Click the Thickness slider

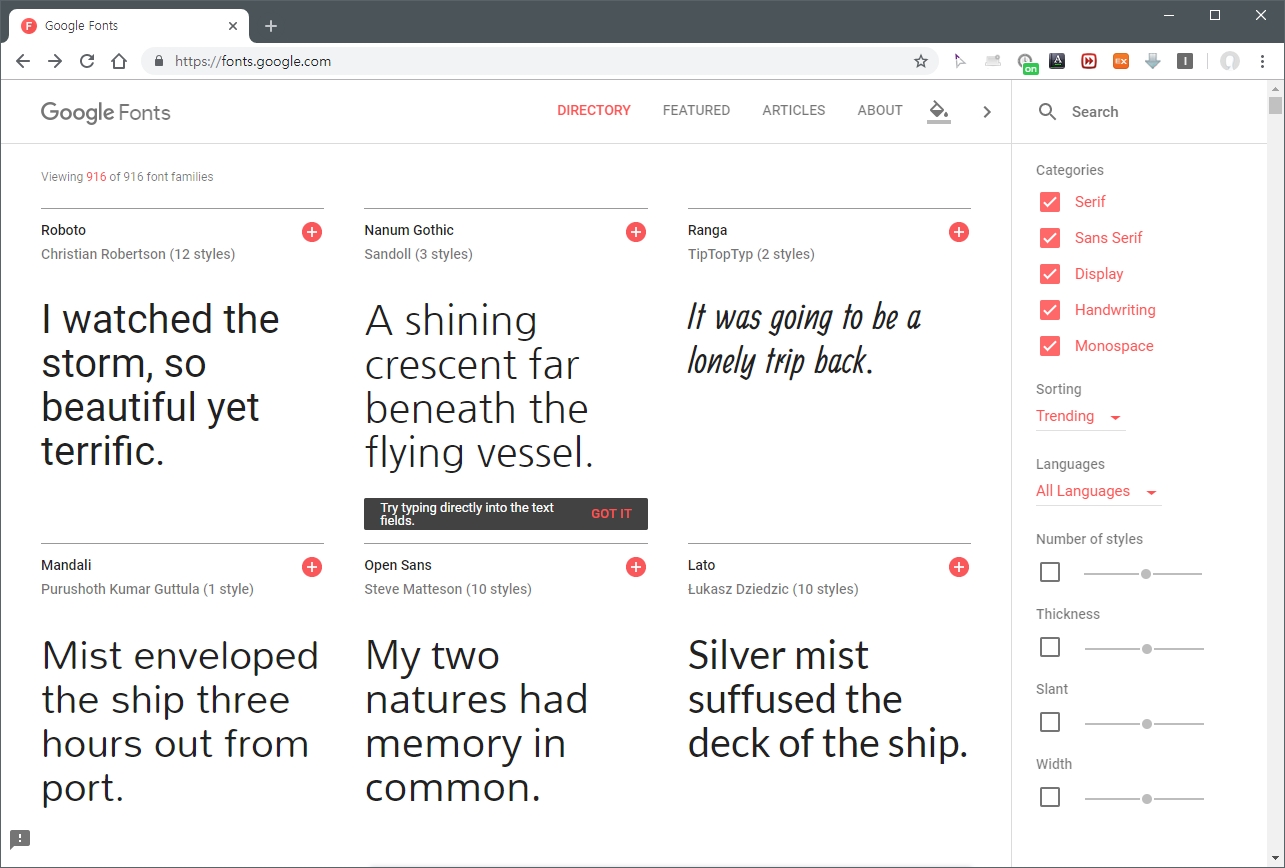click(1143, 648)
